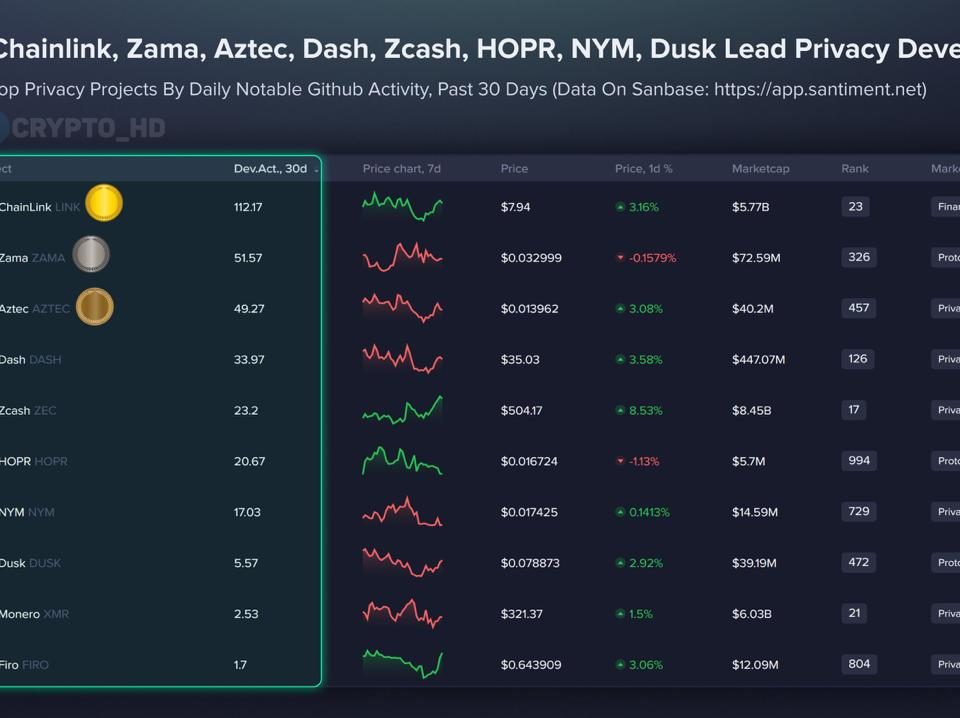Sort by the Marketcap column header
The height and width of the screenshot is (718, 960).
[x=760, y=168]
